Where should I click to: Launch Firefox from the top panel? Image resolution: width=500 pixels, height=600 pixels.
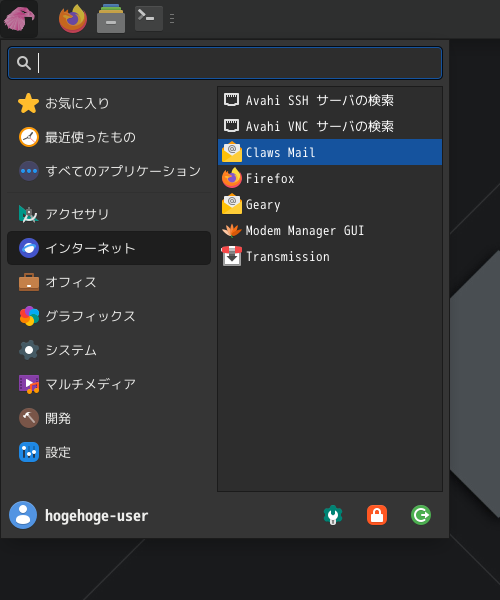click(73, 18)
